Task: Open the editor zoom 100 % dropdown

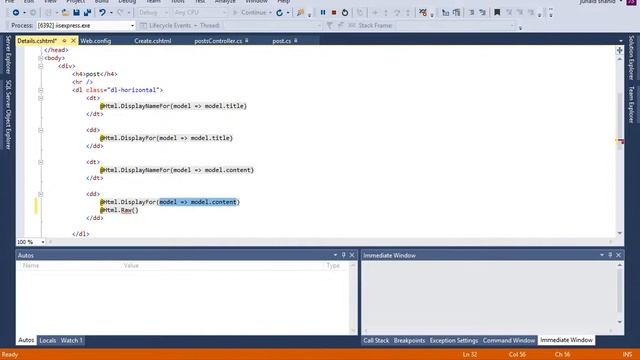Action: (42, 242)
